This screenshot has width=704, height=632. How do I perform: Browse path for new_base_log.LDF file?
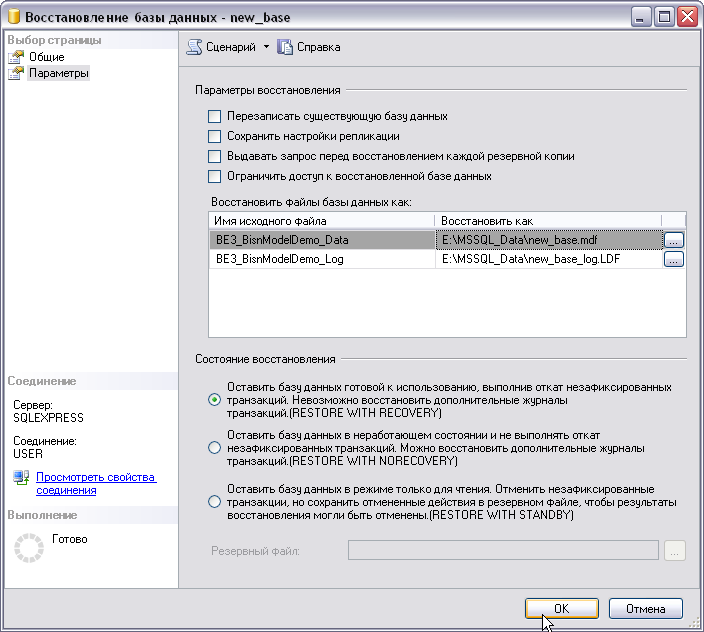(x=674, y=259)
